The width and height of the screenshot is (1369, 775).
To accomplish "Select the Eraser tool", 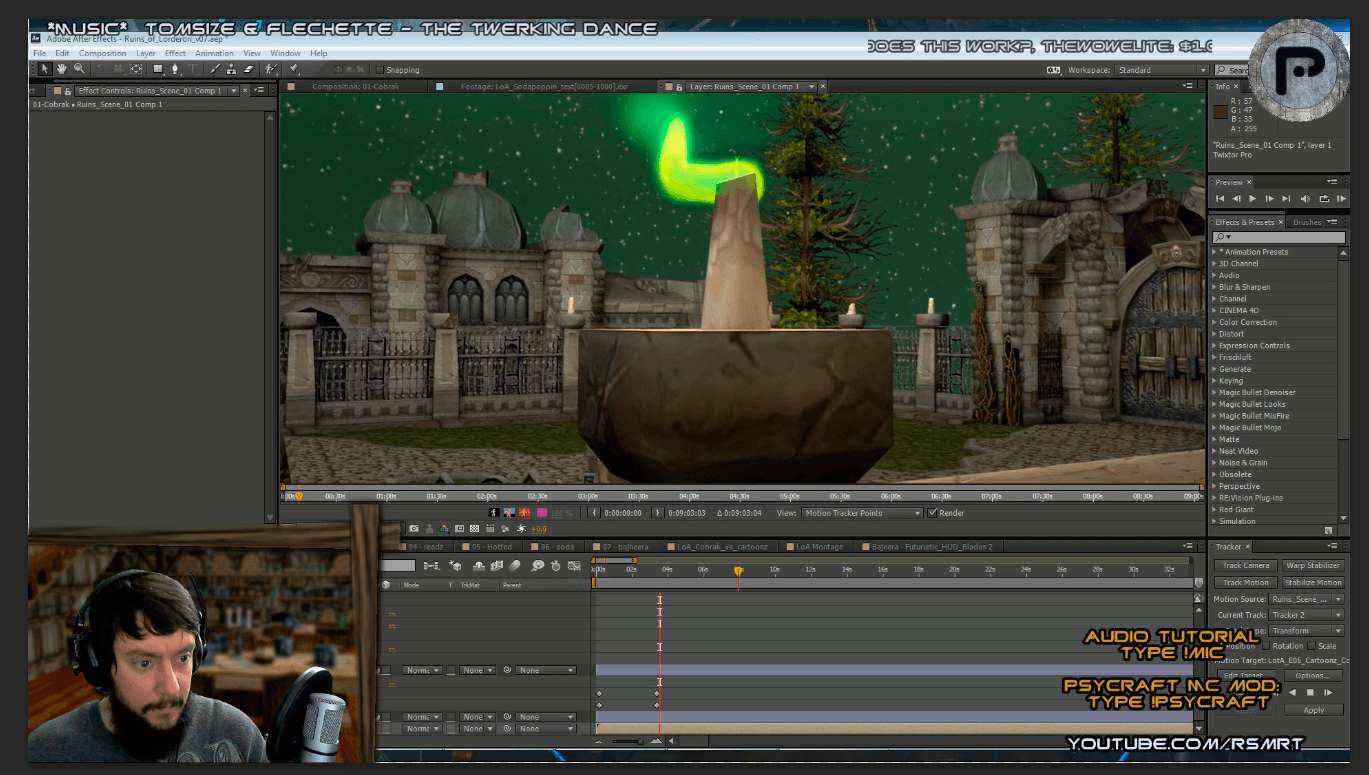I will (249, 69).
